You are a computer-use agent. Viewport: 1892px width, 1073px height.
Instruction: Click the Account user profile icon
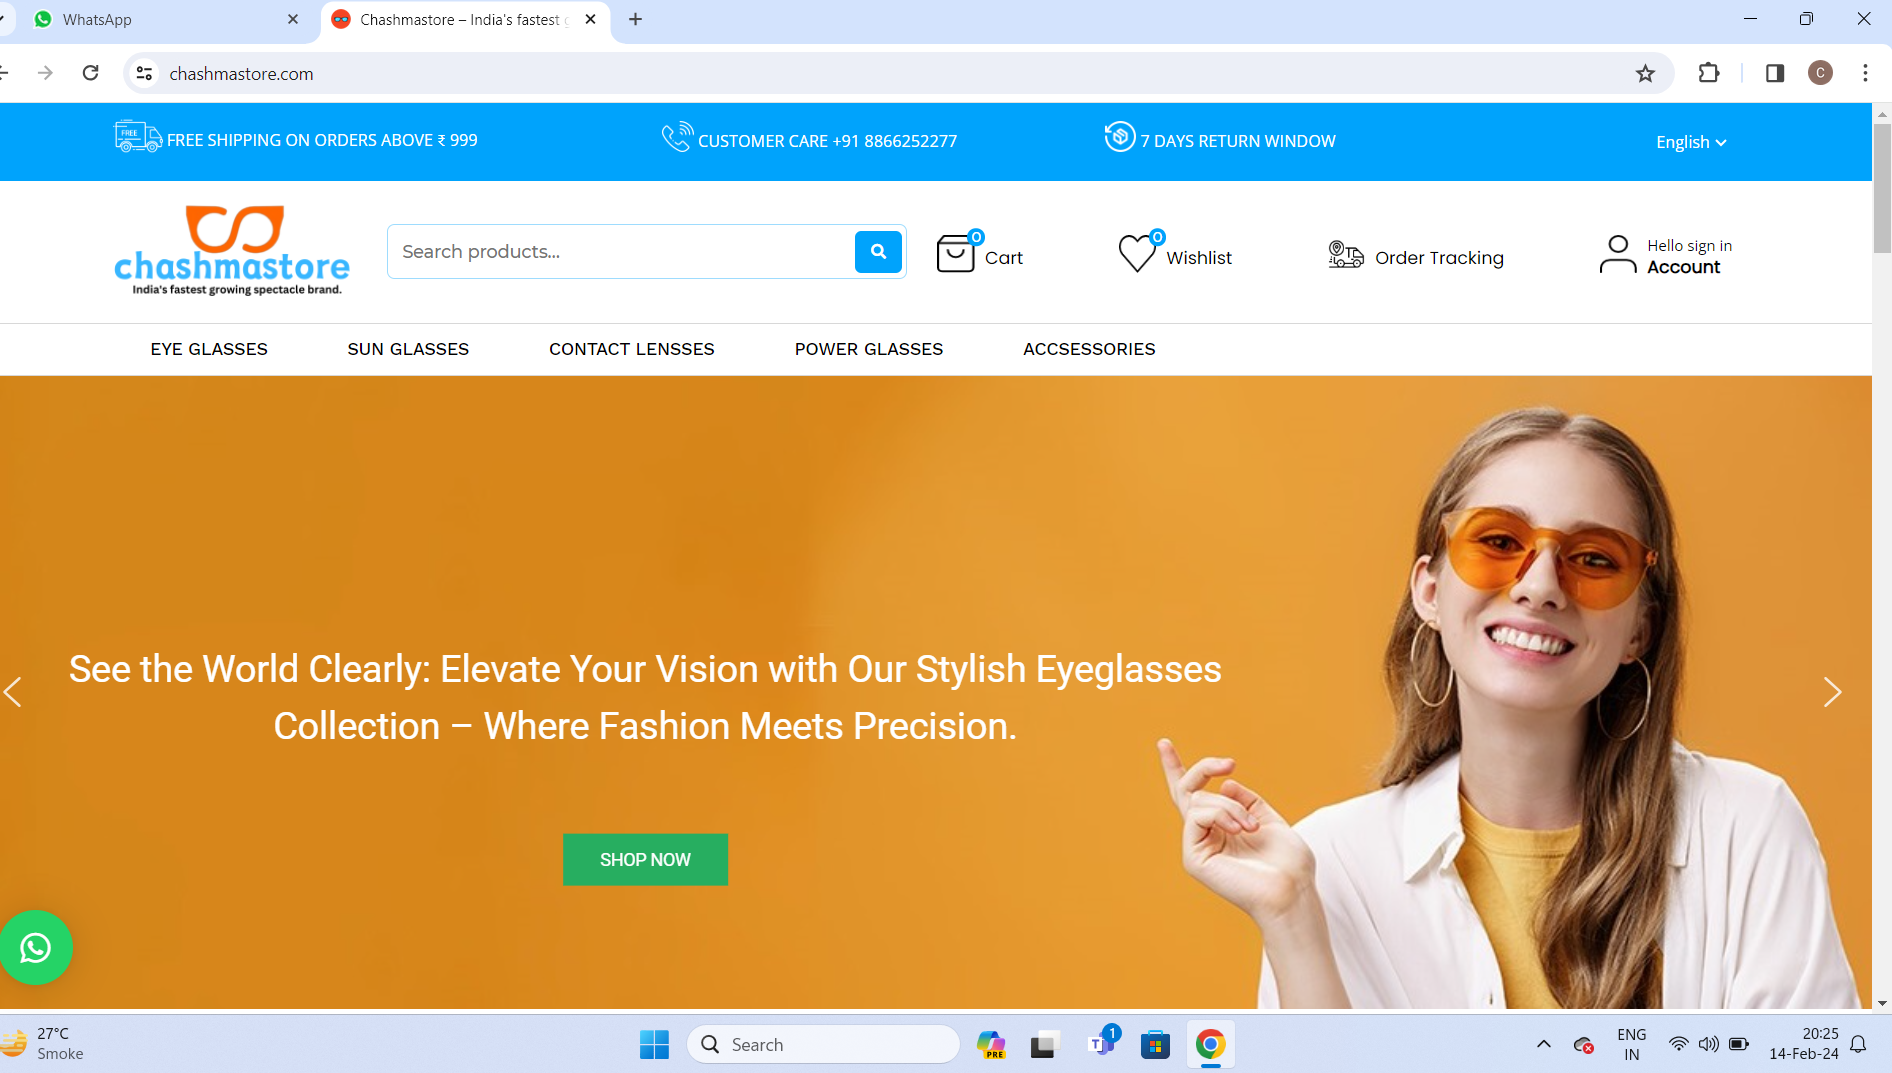click(1617, 255)
